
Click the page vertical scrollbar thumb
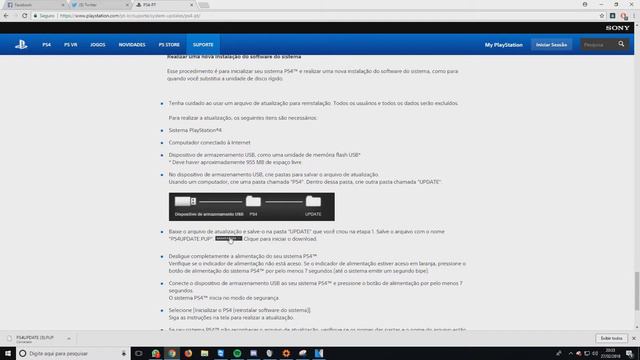(x=637, y=291)
